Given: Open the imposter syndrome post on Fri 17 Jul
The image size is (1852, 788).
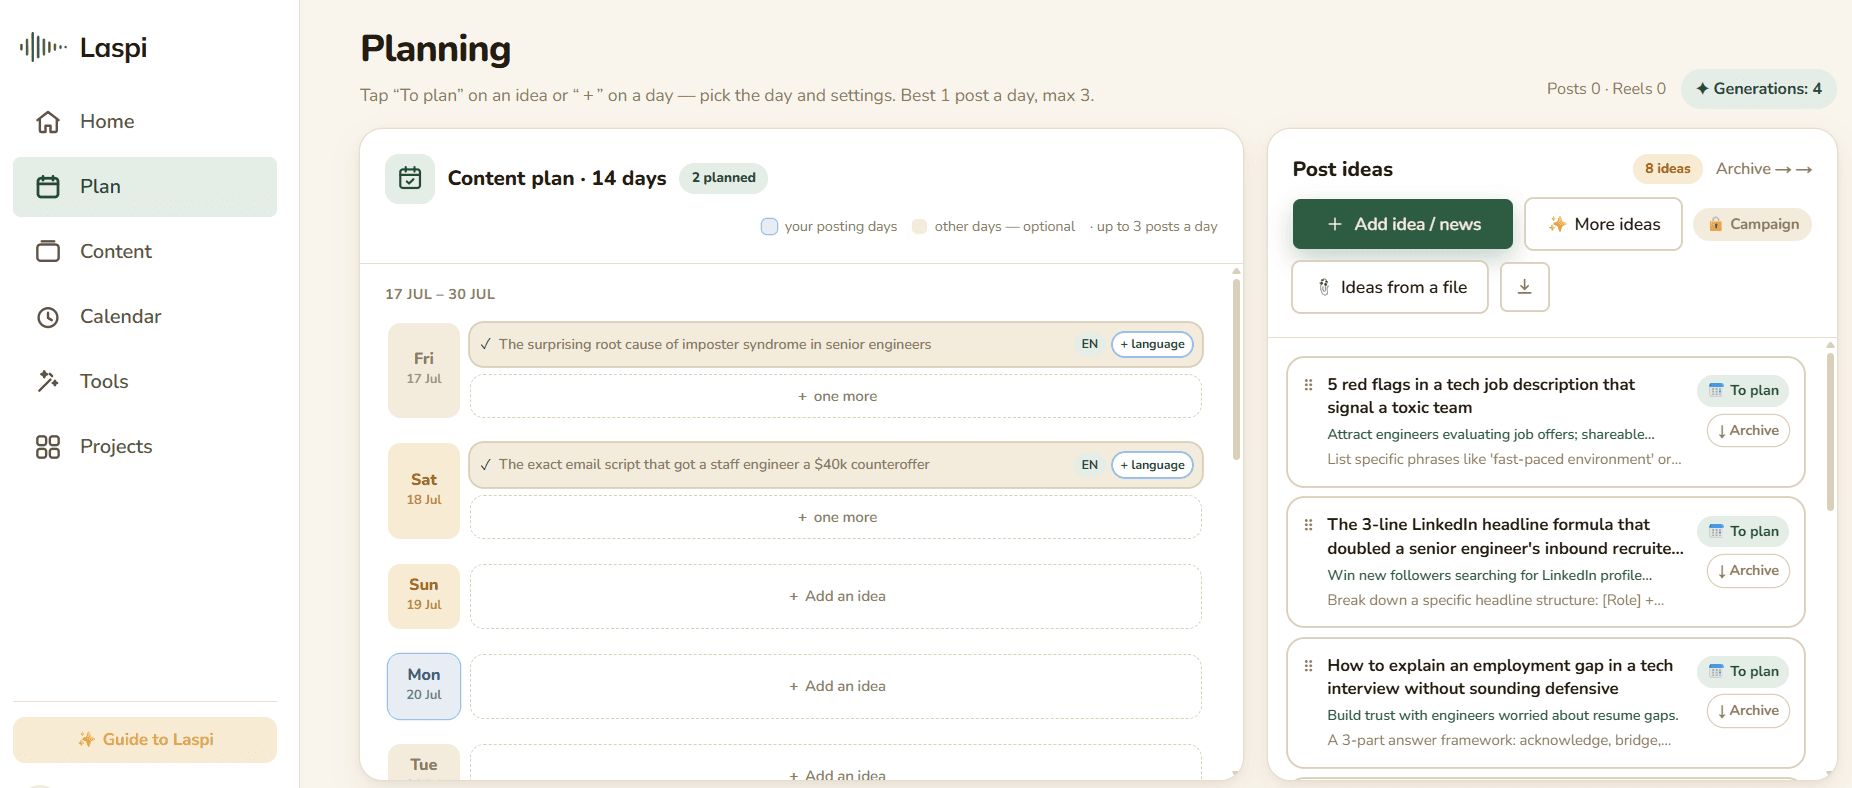Looking at the screenshot, I should pos(715,344).
